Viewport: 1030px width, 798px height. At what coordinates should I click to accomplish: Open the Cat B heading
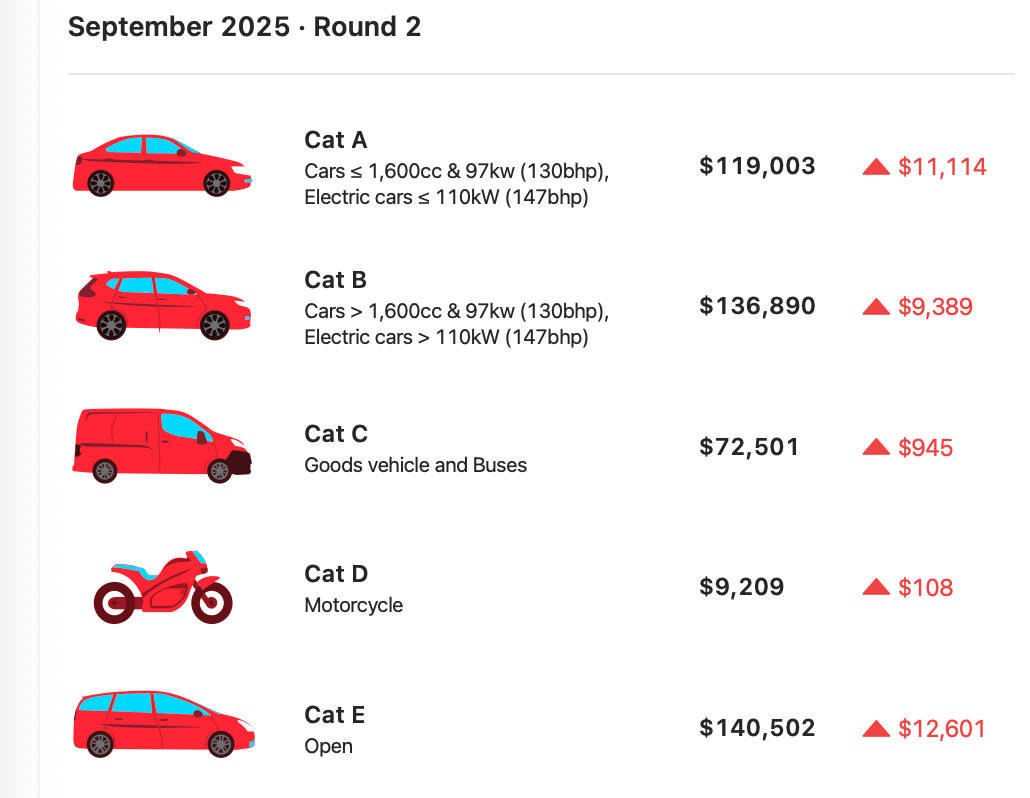click(336, 280)
